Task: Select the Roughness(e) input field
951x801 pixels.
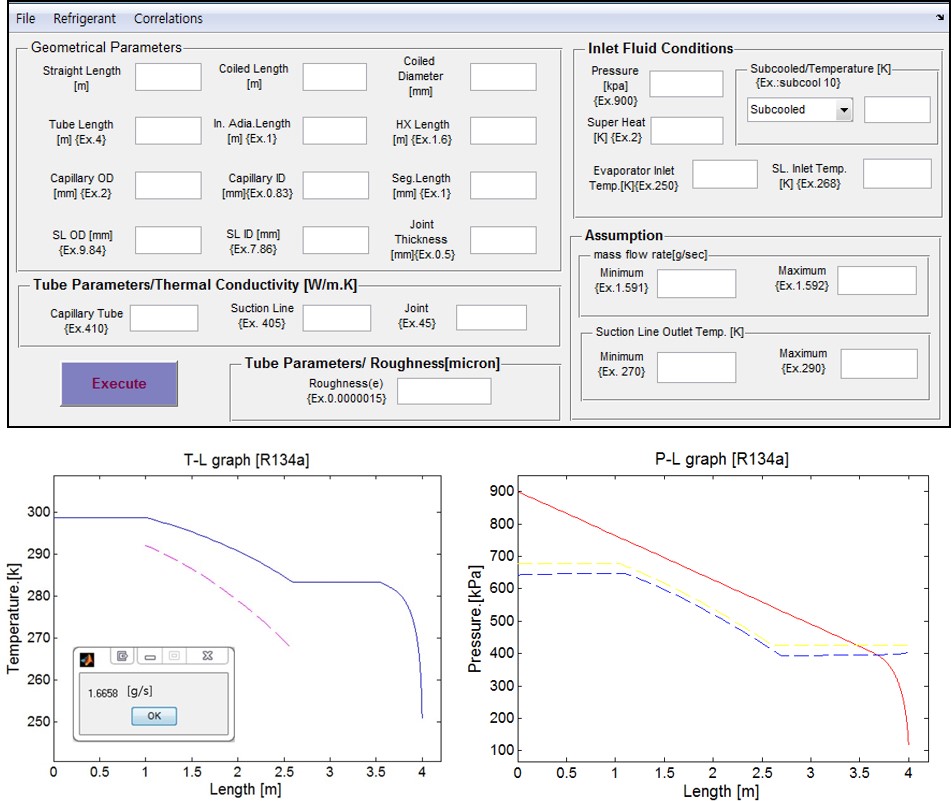Action: click(444, 391)
